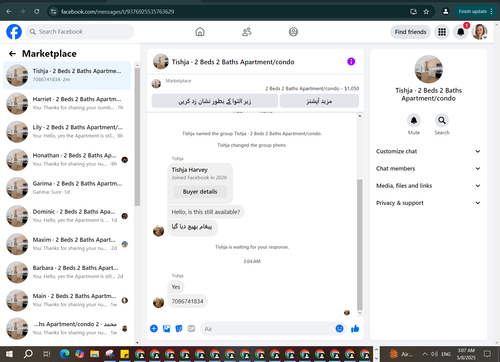The width and height of the screenshot is (500, 362).
Task: Click the Facebook logo
Action: pyautogui.click(x=14, y=32)
